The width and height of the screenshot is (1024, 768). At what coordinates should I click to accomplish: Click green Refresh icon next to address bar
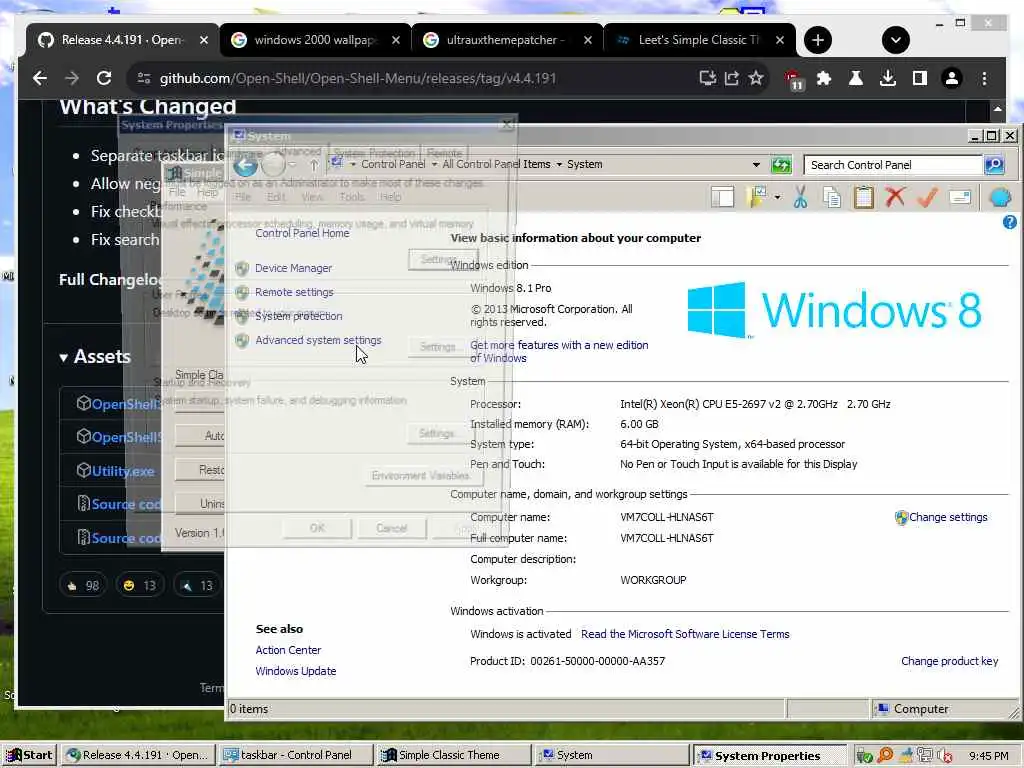pos(781,165)
